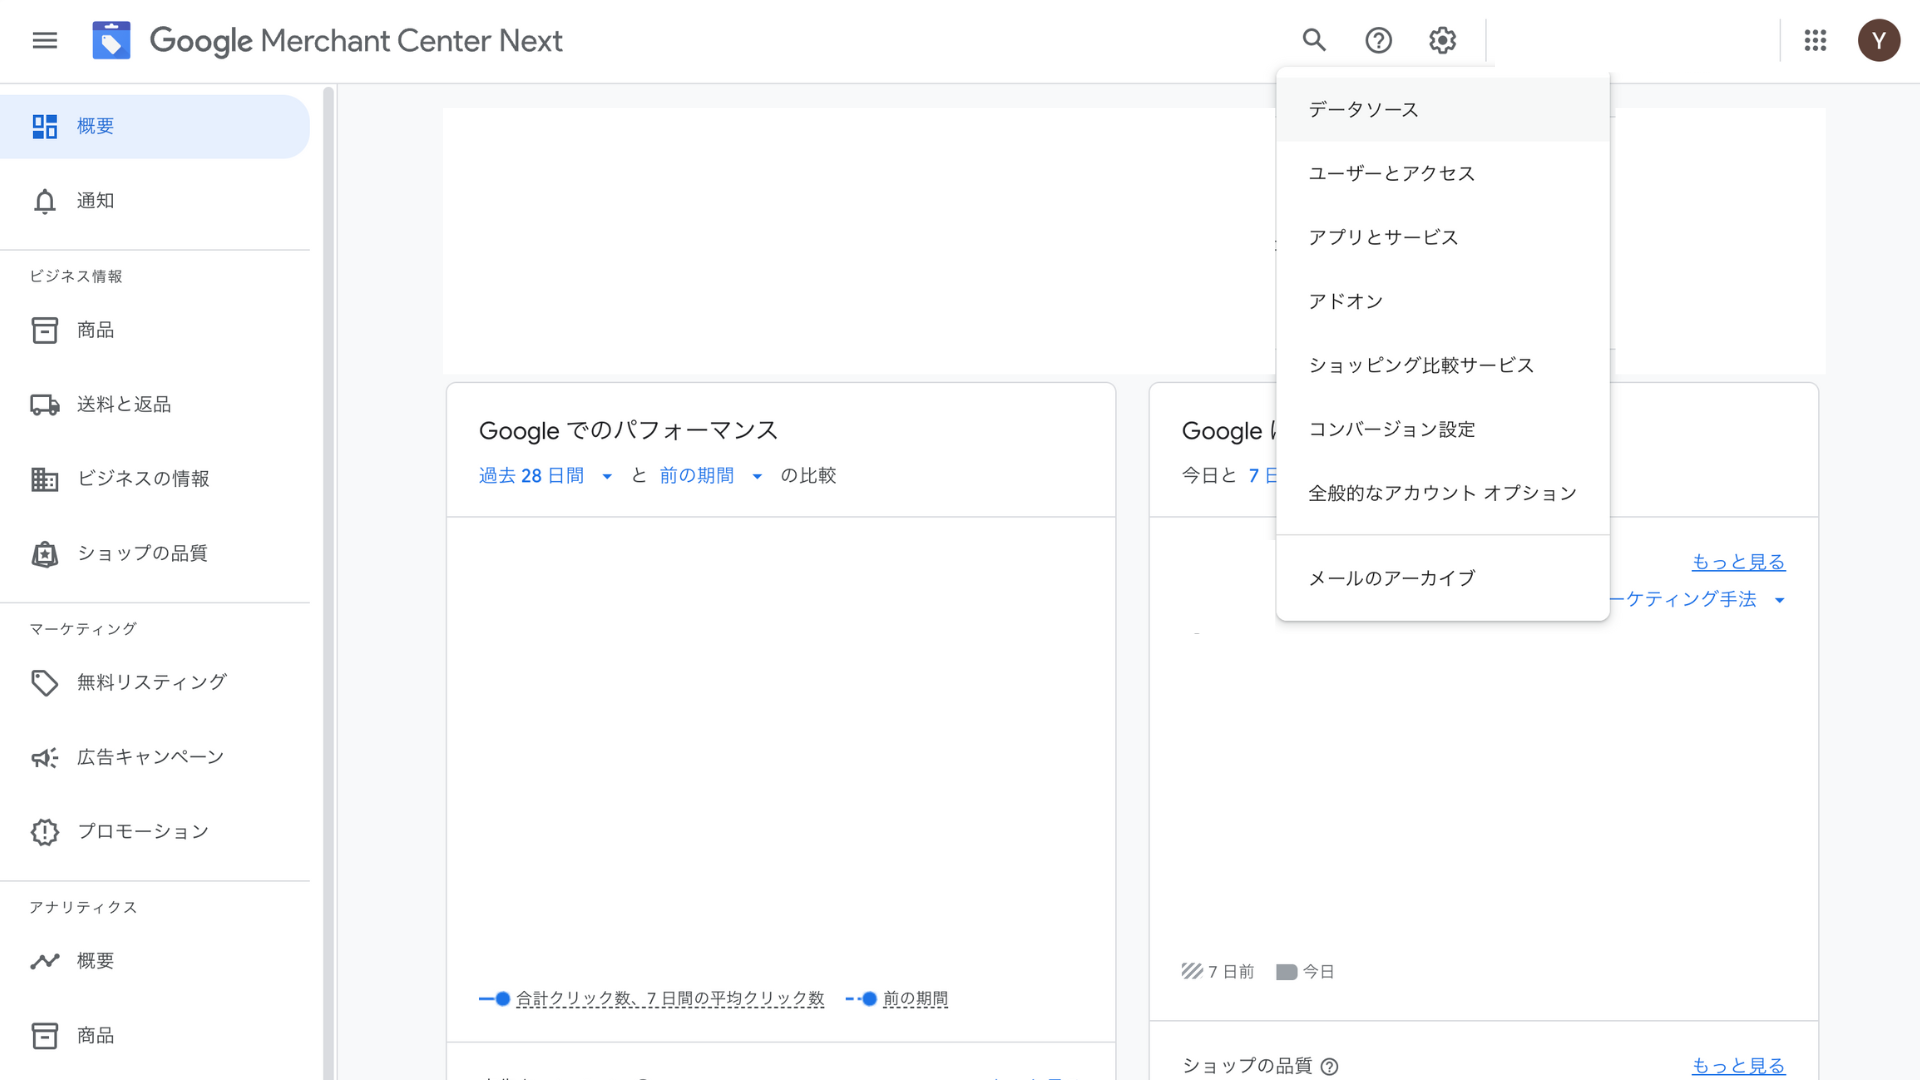Click the Merchant Center logo icon
Image resolution: width=1920 pixels, height=1080 pixels.
click(x=111, y=40)
